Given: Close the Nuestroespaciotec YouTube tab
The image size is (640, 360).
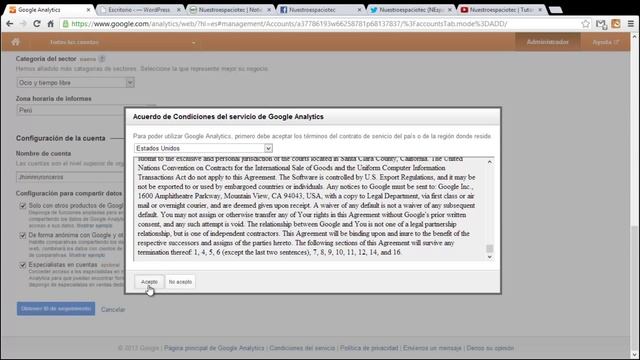Looking at the screenshot, I should tap(540, 9).
